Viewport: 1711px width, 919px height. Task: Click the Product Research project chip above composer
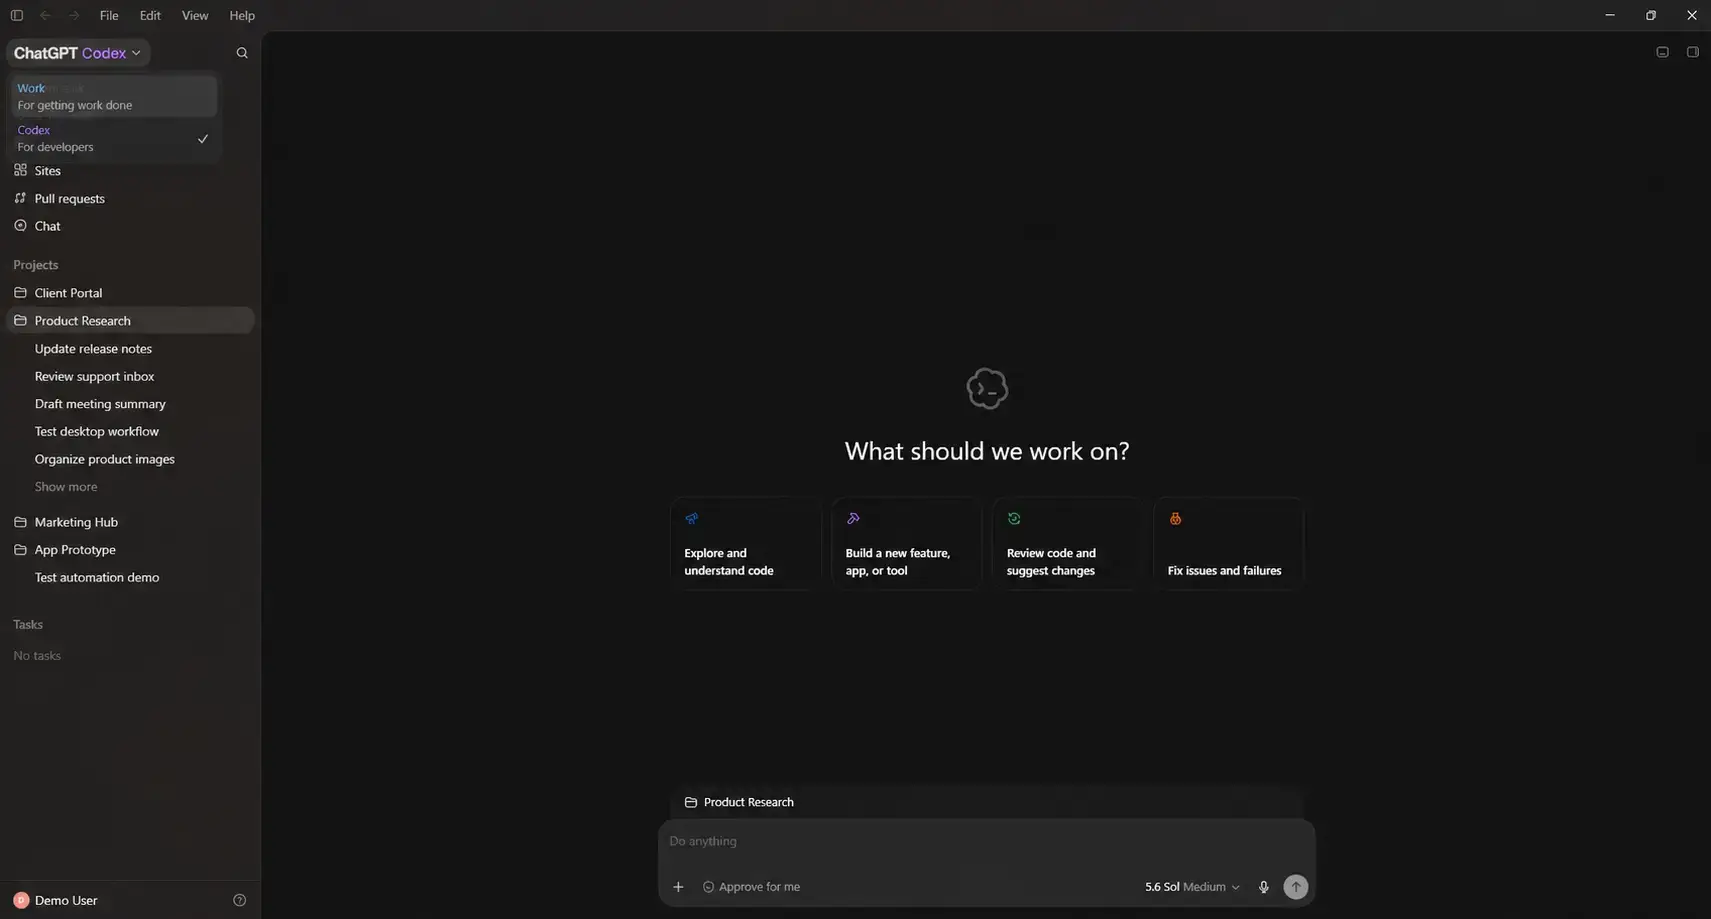[x=739, y=802]
